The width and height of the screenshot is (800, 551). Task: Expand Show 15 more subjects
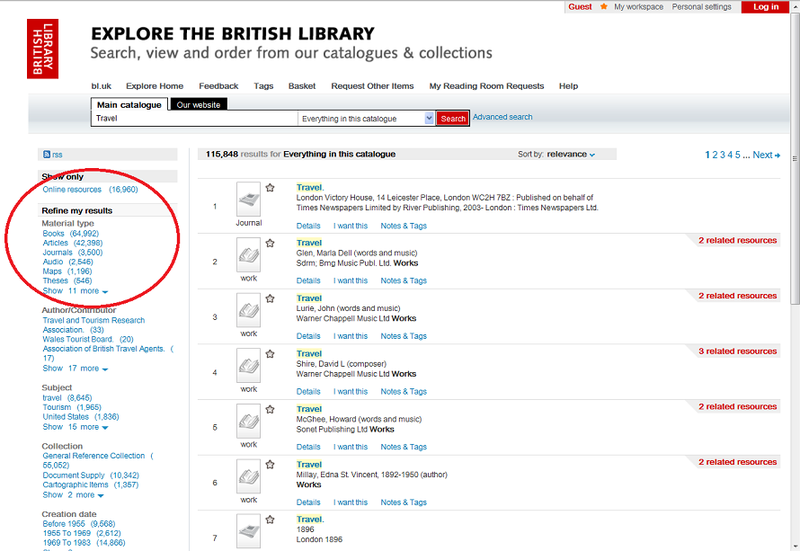tap(76, 427)
